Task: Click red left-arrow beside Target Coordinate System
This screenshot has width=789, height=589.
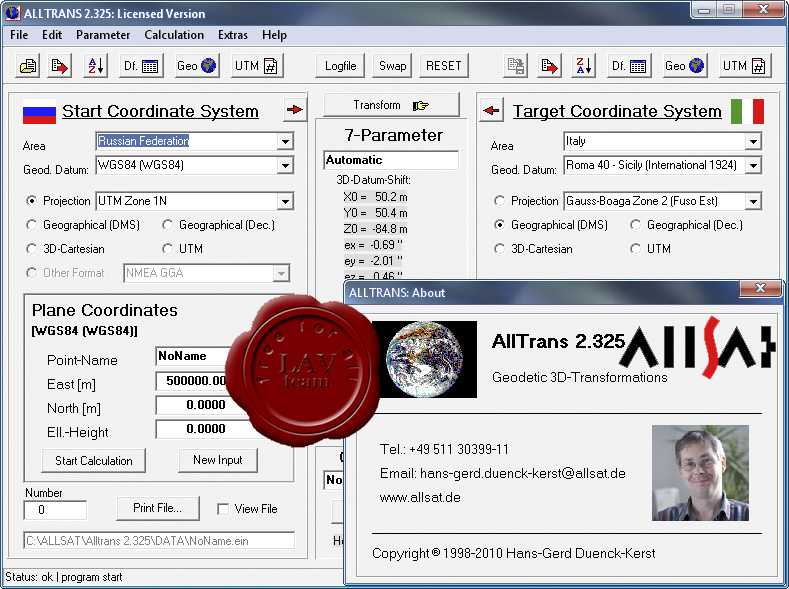Action: point(491,110)
